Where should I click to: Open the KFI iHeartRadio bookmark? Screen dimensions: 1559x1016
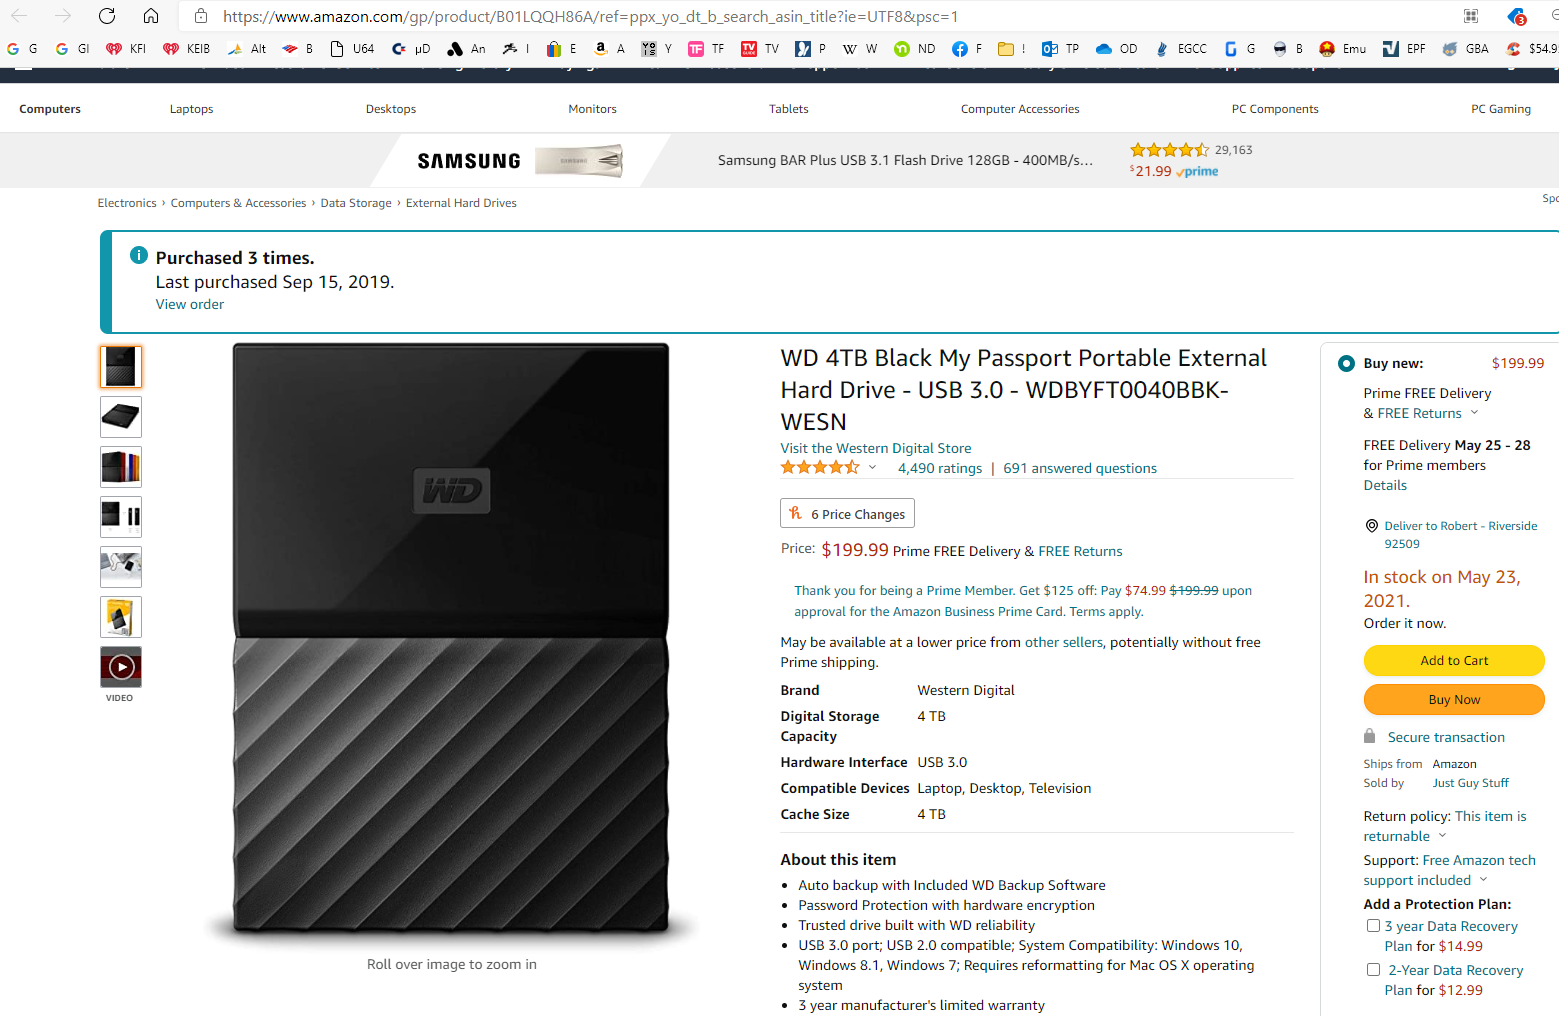(126, 48)
